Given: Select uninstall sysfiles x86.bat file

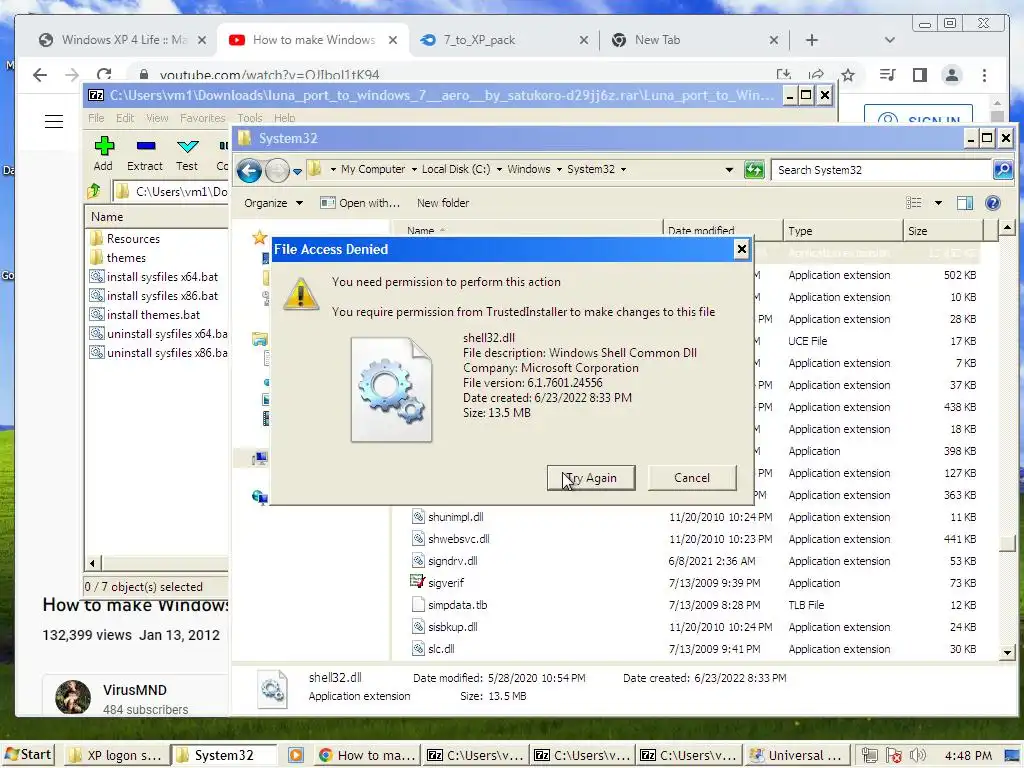Looking at the screenshot, I should [x=159, y=353].
